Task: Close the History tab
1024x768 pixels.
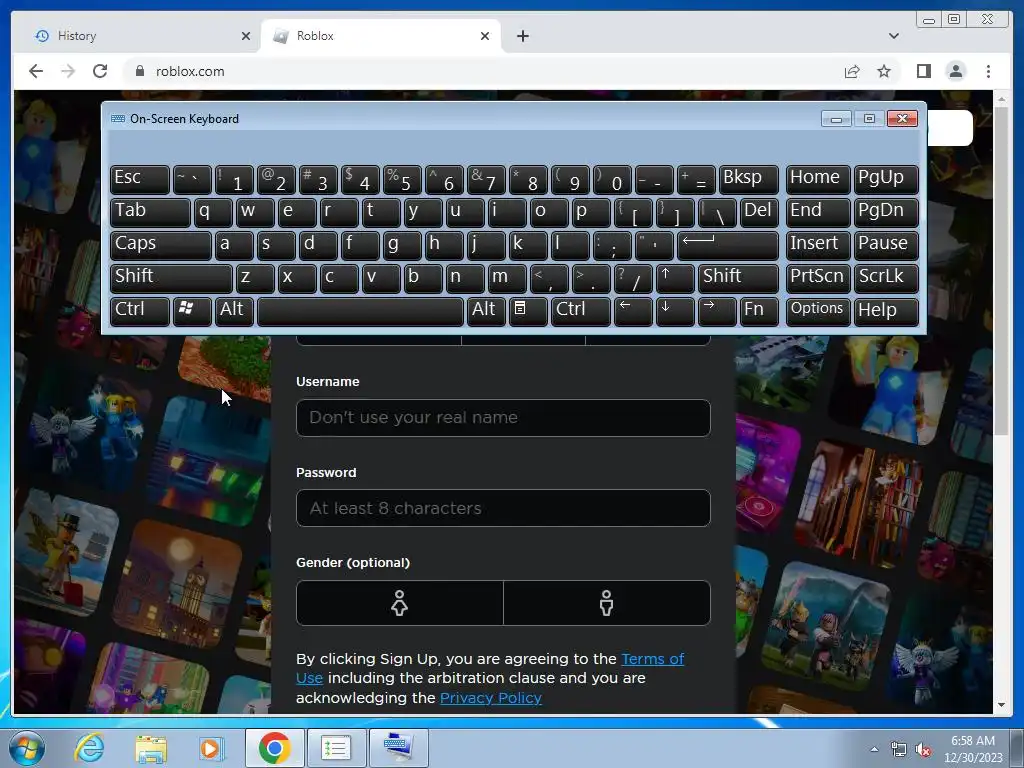Action: [x=246, y=36]
